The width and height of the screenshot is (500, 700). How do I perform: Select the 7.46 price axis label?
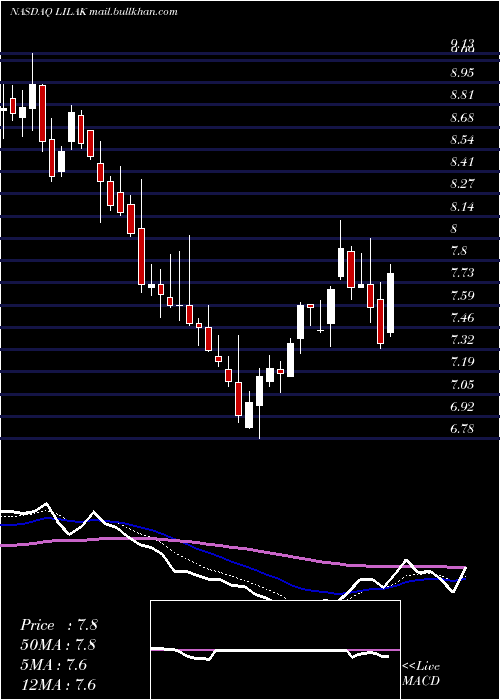pos(462,318)
